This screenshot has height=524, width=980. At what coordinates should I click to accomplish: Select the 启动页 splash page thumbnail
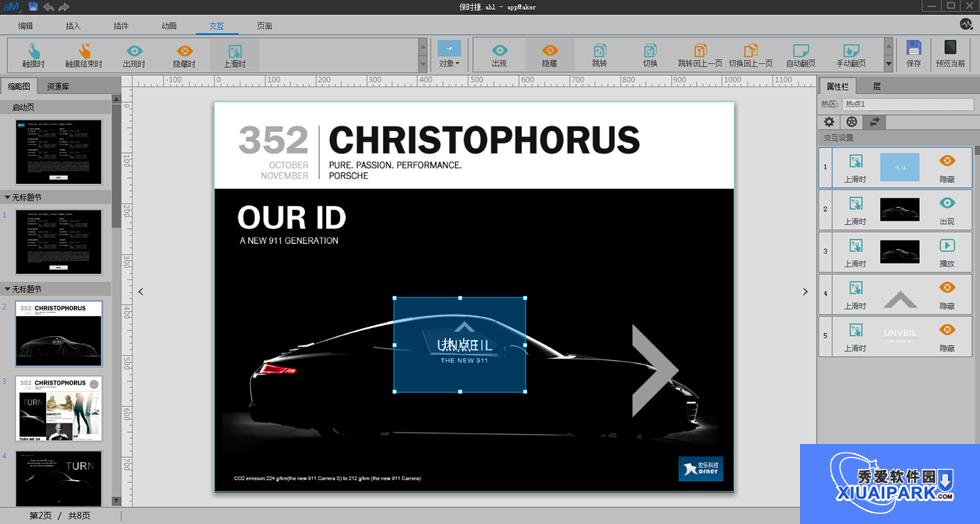pyautogui.click(x=59, y=152)
